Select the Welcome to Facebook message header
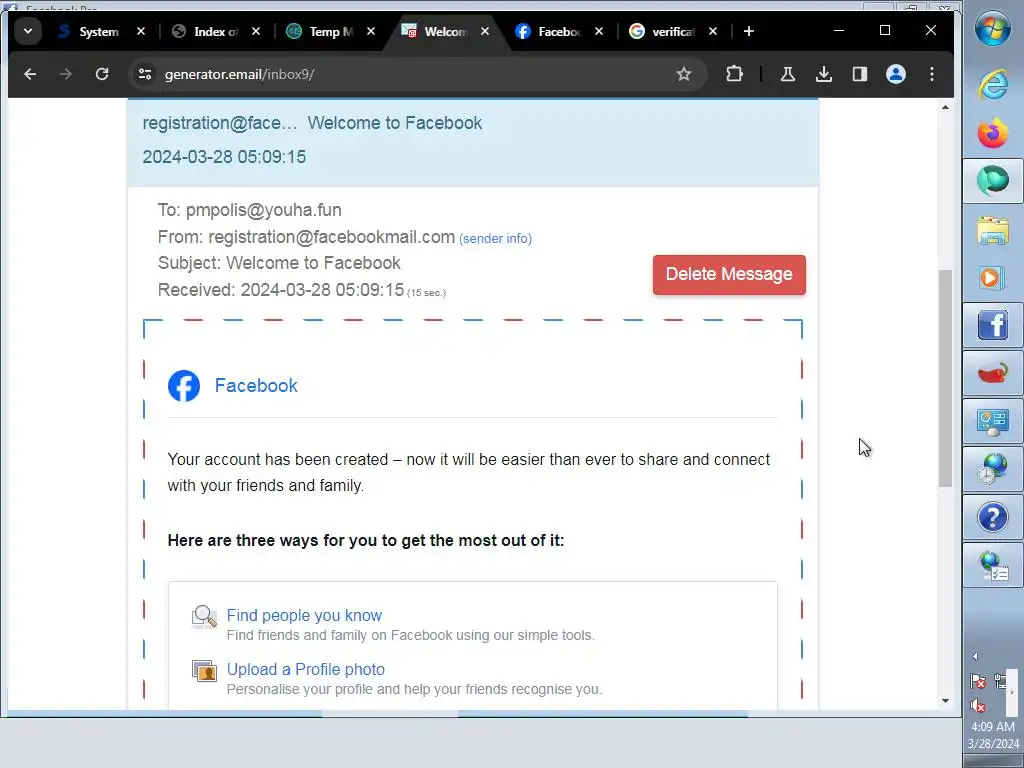 (x=473, y=140)
